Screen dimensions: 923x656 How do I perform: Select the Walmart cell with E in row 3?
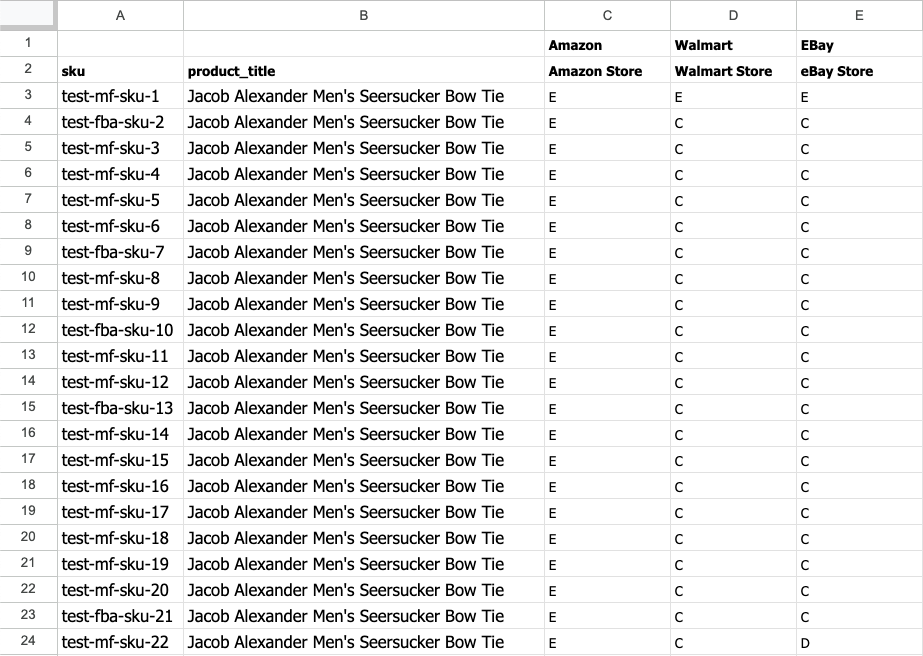click(733, 96)
